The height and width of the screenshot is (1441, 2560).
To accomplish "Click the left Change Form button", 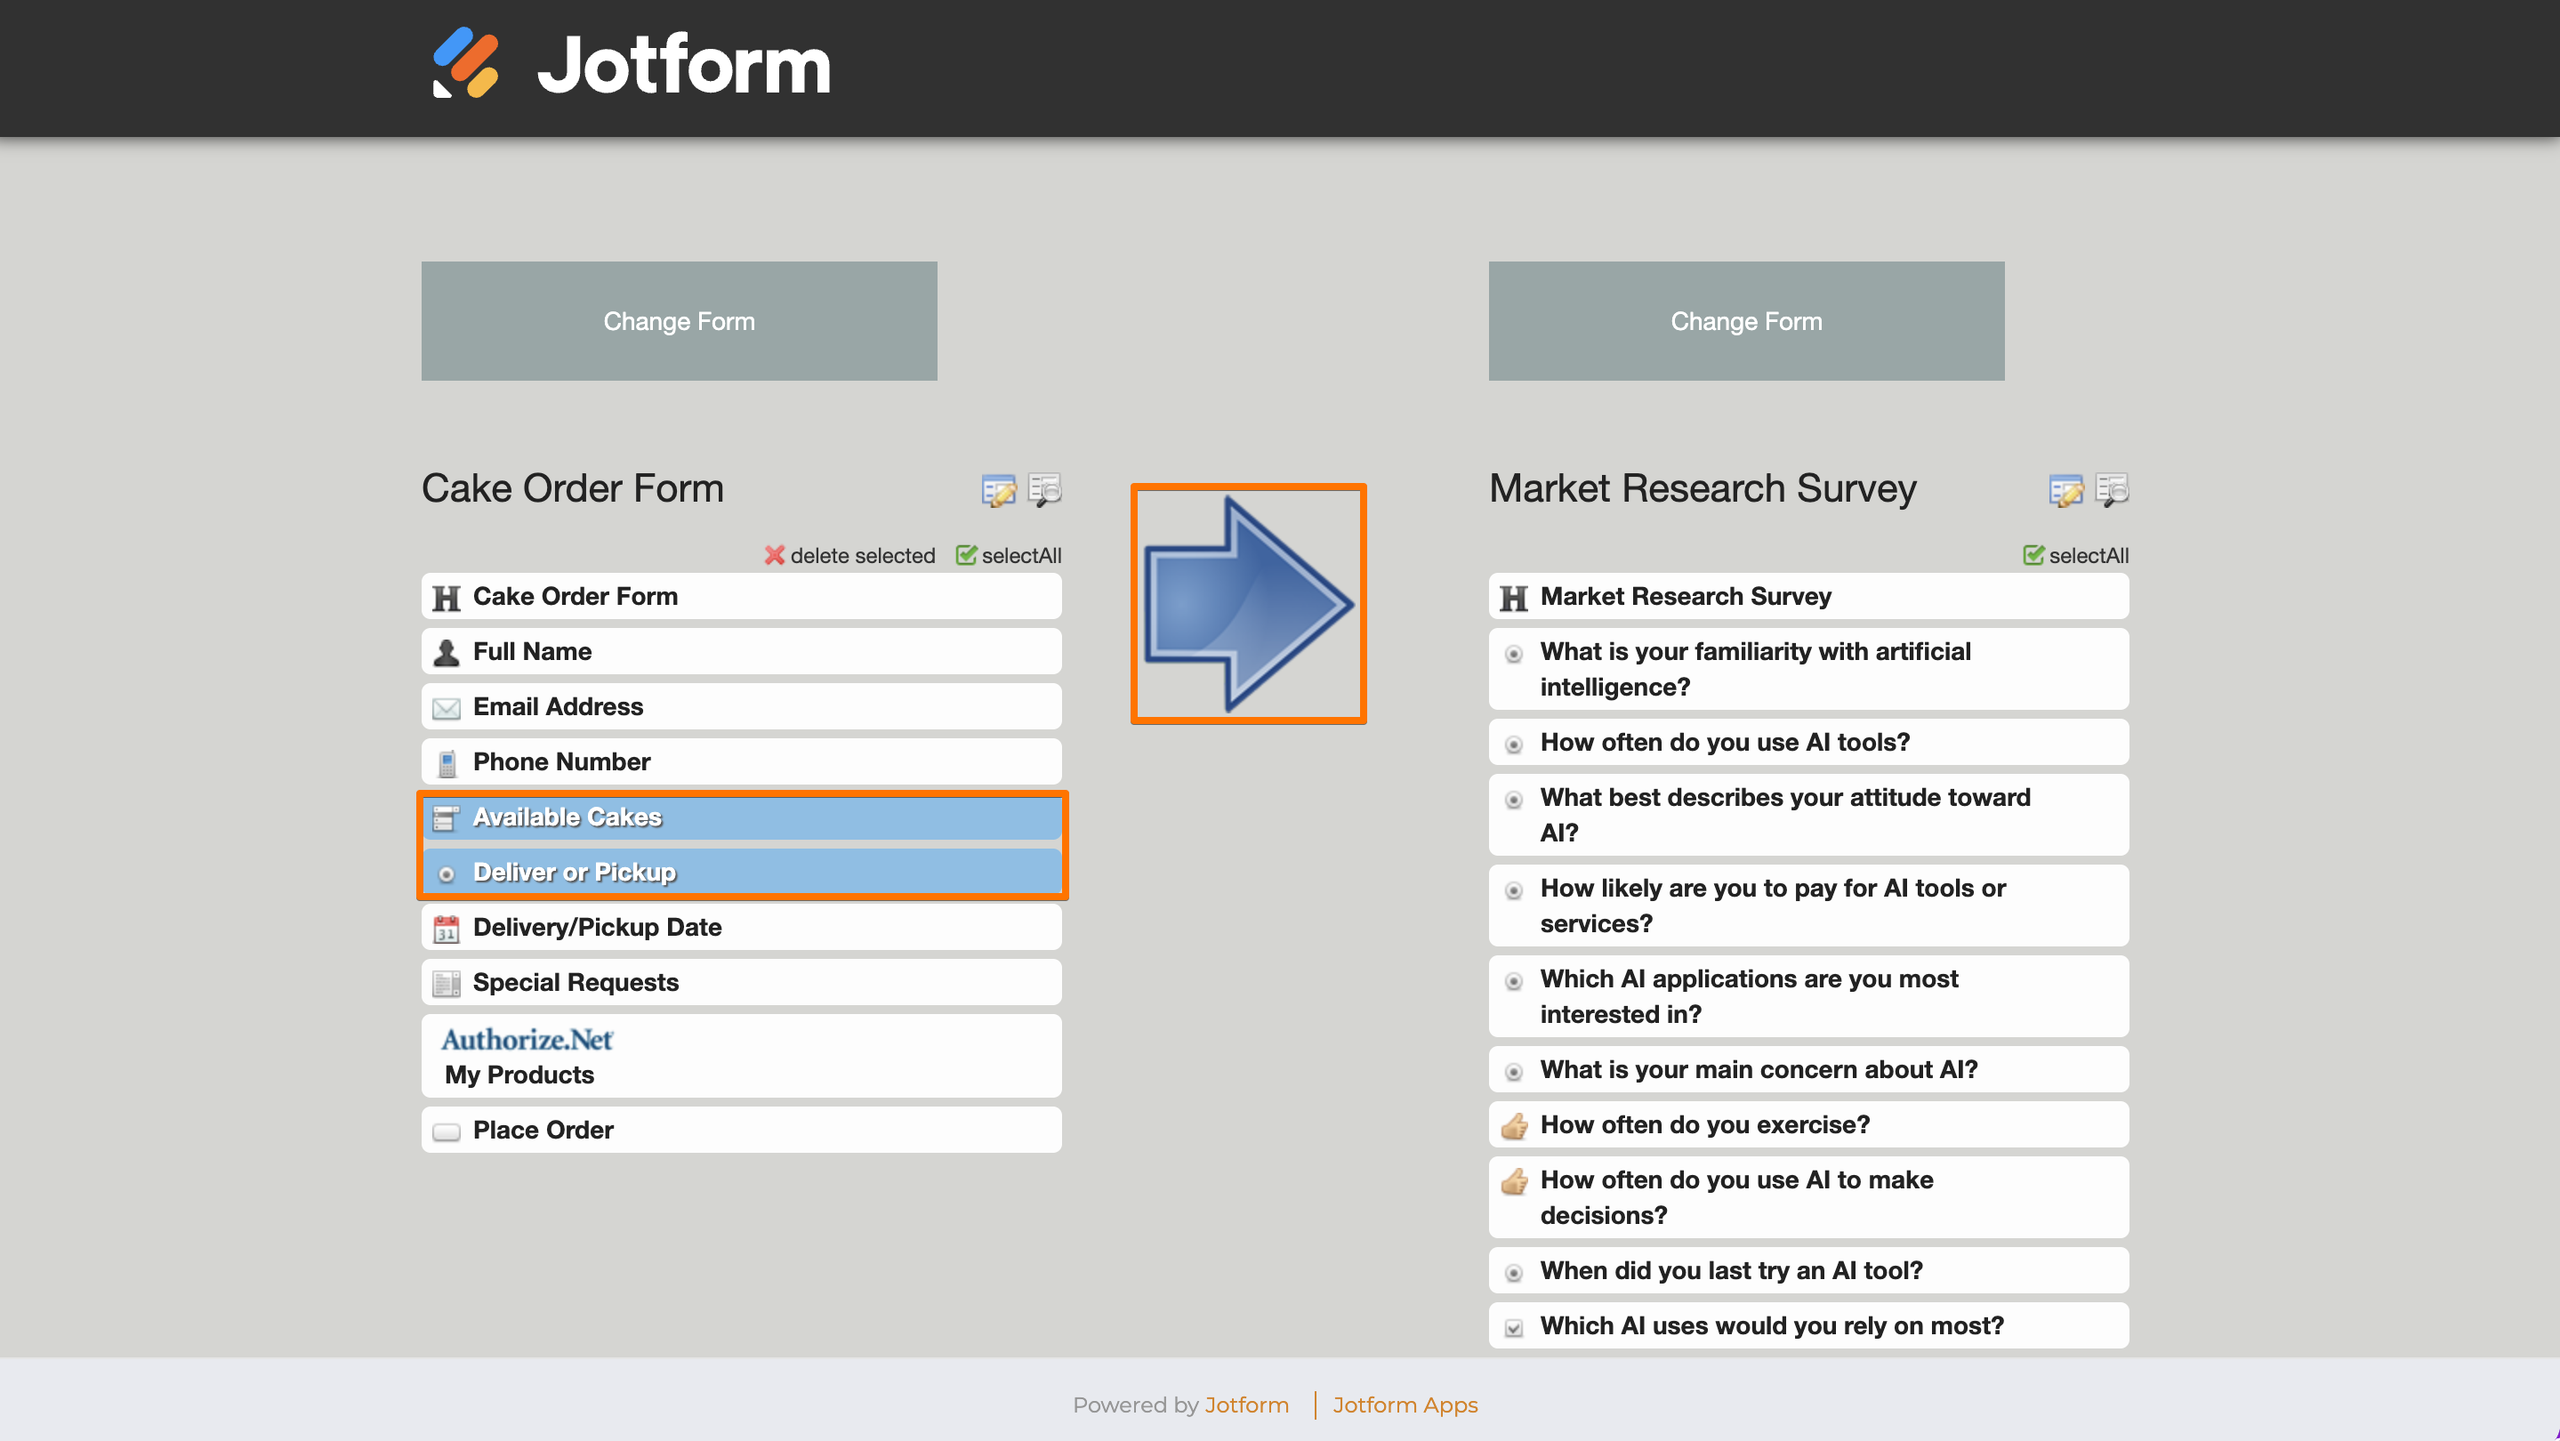I will pyautogui.click(x=679, y=321).
